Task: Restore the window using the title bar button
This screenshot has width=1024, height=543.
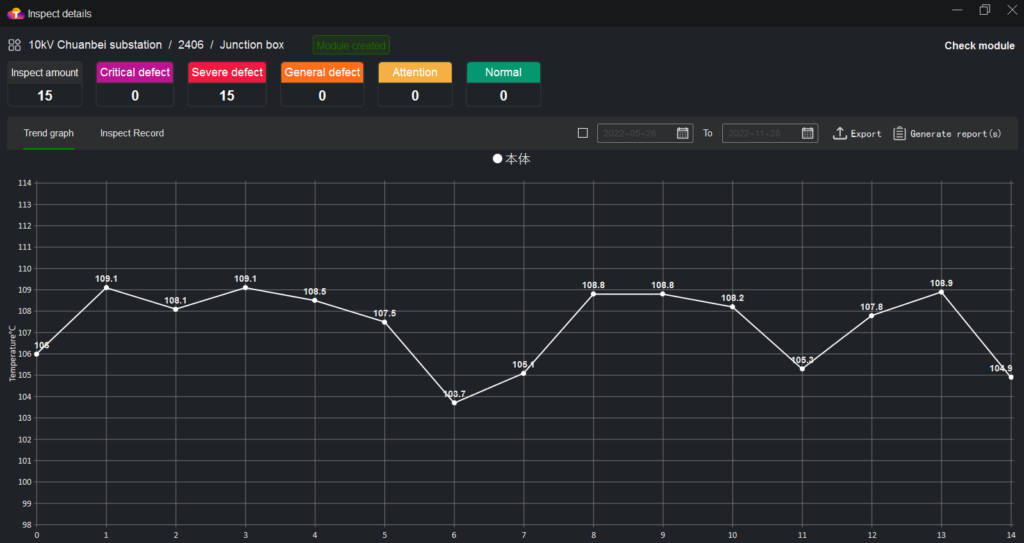Action: coord(985,10)
